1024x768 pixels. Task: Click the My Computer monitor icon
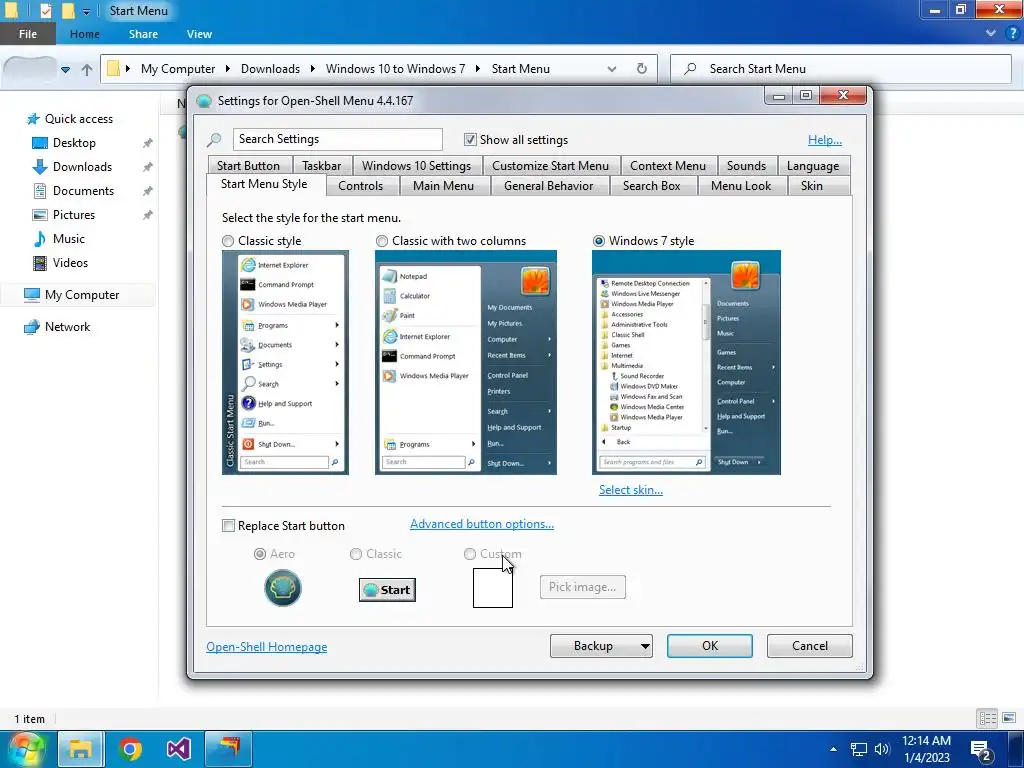(32, 295)
